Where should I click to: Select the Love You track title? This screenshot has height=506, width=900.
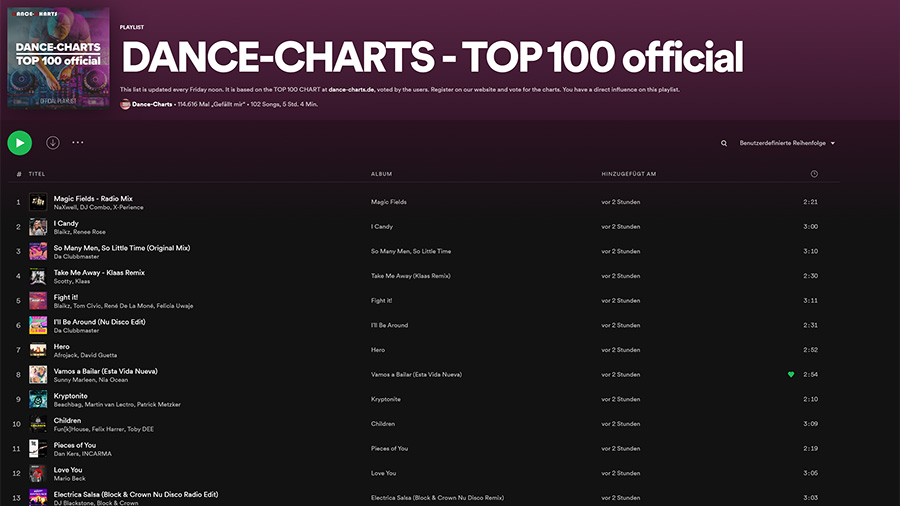68,470
